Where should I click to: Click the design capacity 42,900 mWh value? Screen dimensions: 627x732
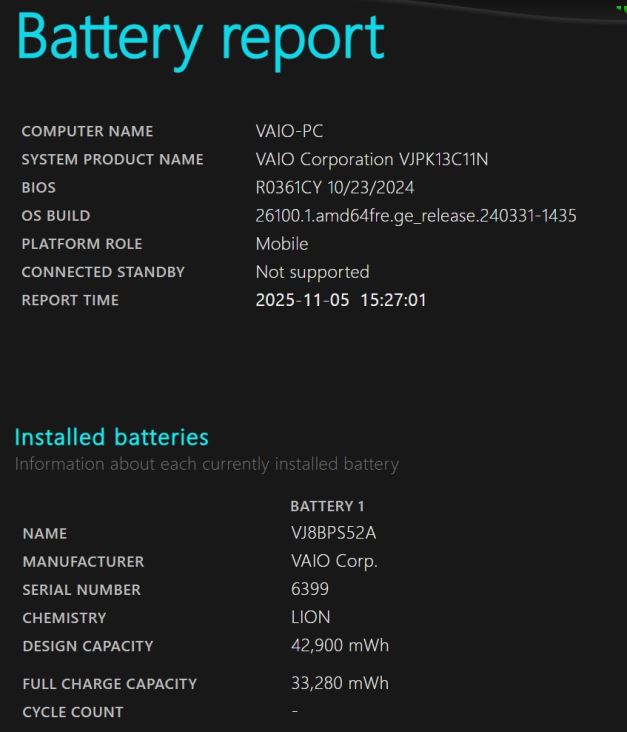click(x=340, y=645)
